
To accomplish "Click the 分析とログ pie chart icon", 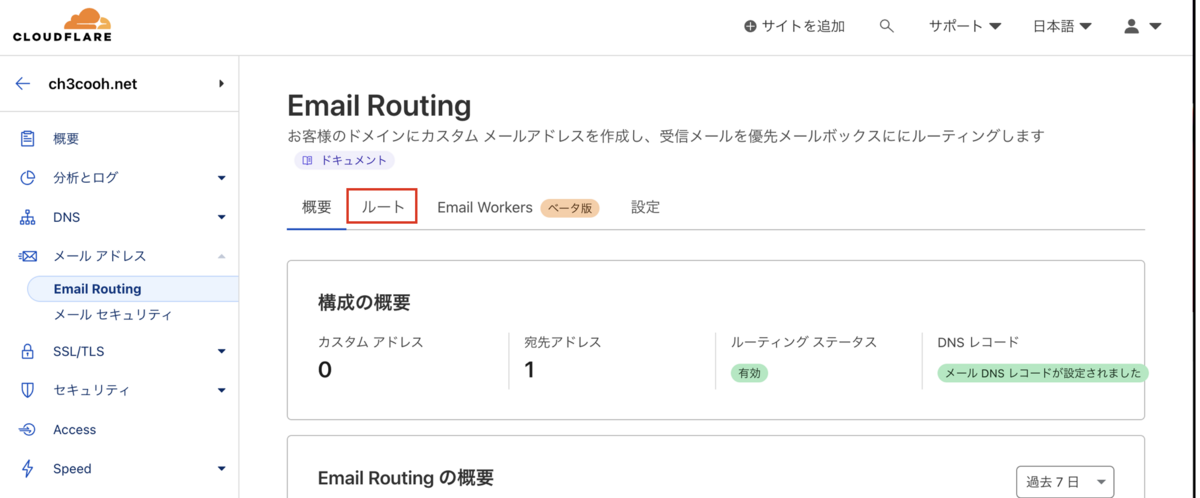I will coord(28,178).
